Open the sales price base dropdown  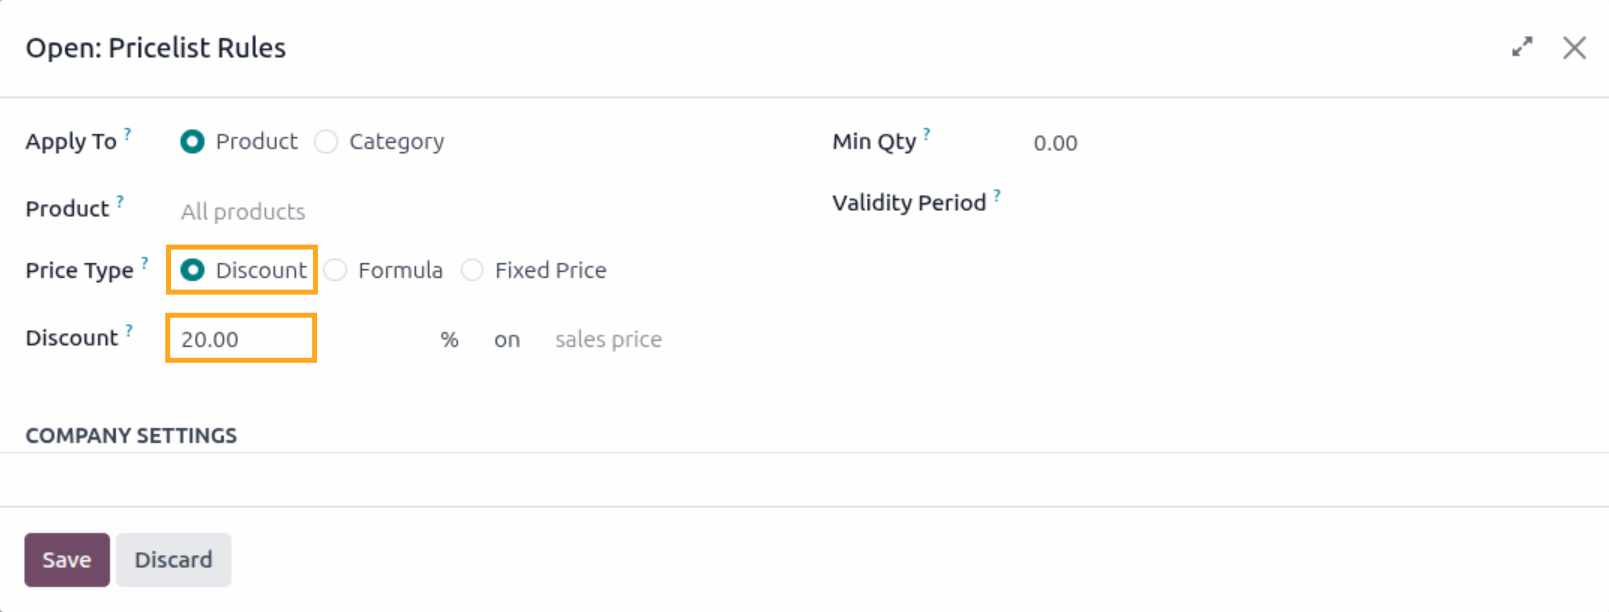coord(607,339)
